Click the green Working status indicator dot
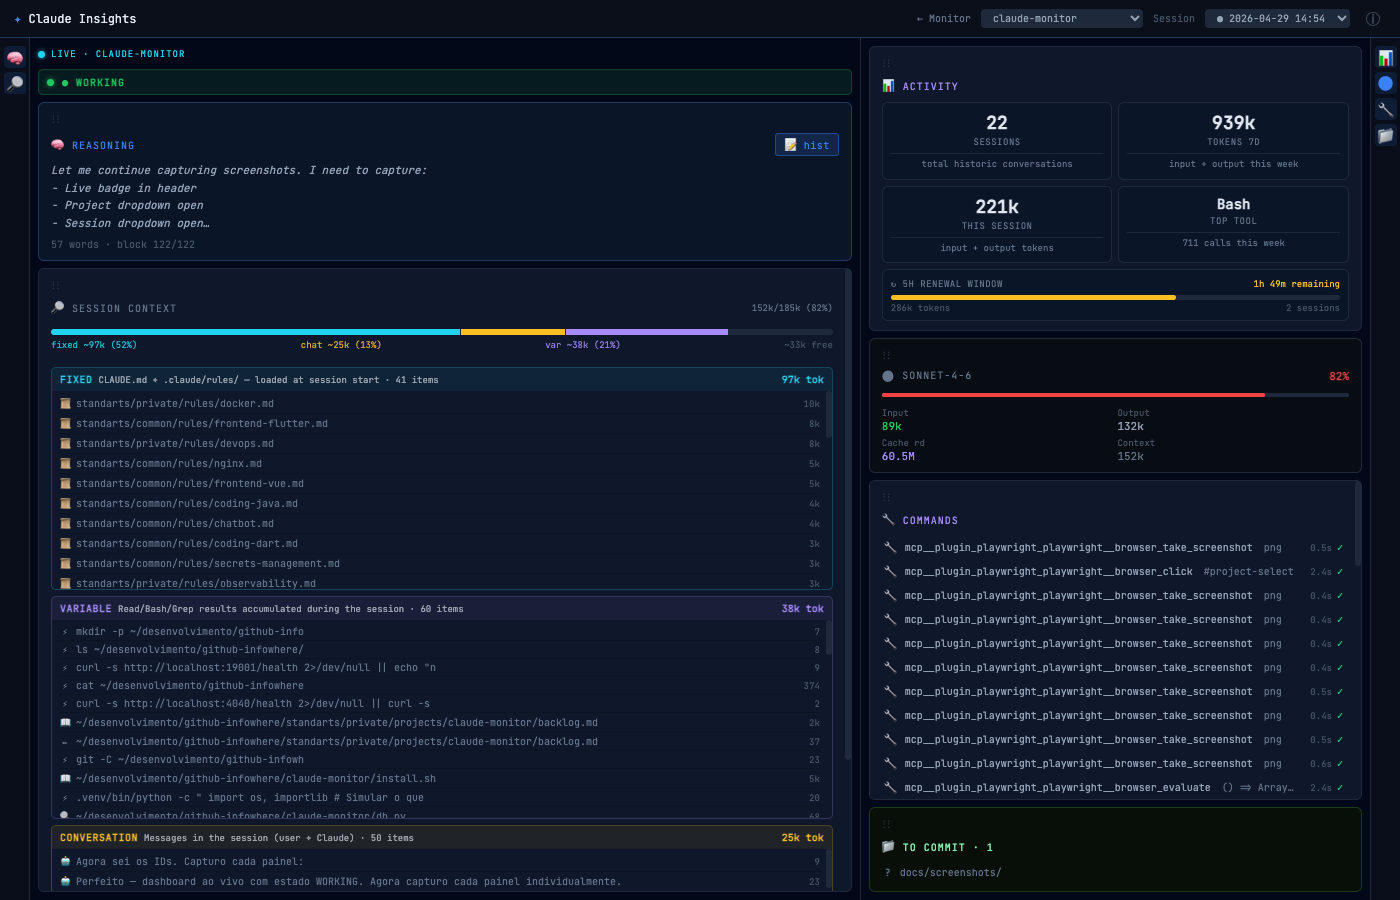 click(x=51, y=83)
